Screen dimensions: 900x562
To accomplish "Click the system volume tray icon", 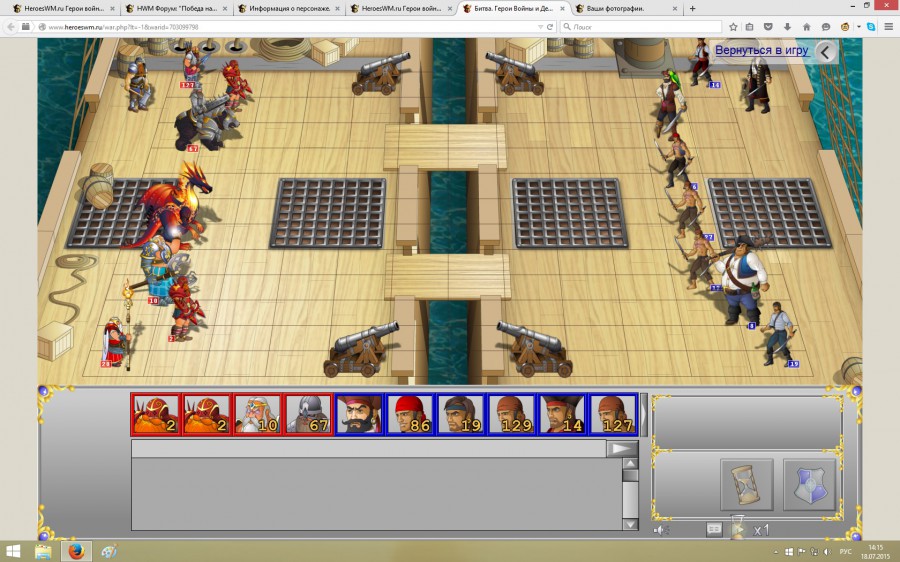I will tap(827, 552).
